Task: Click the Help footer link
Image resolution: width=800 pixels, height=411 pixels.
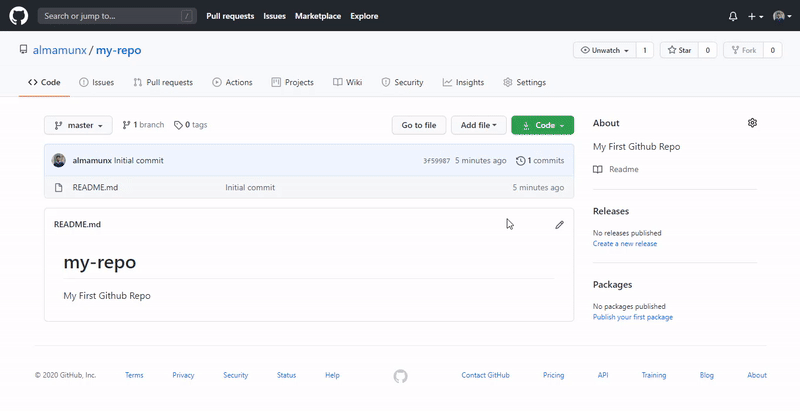Action: point(332,375)
